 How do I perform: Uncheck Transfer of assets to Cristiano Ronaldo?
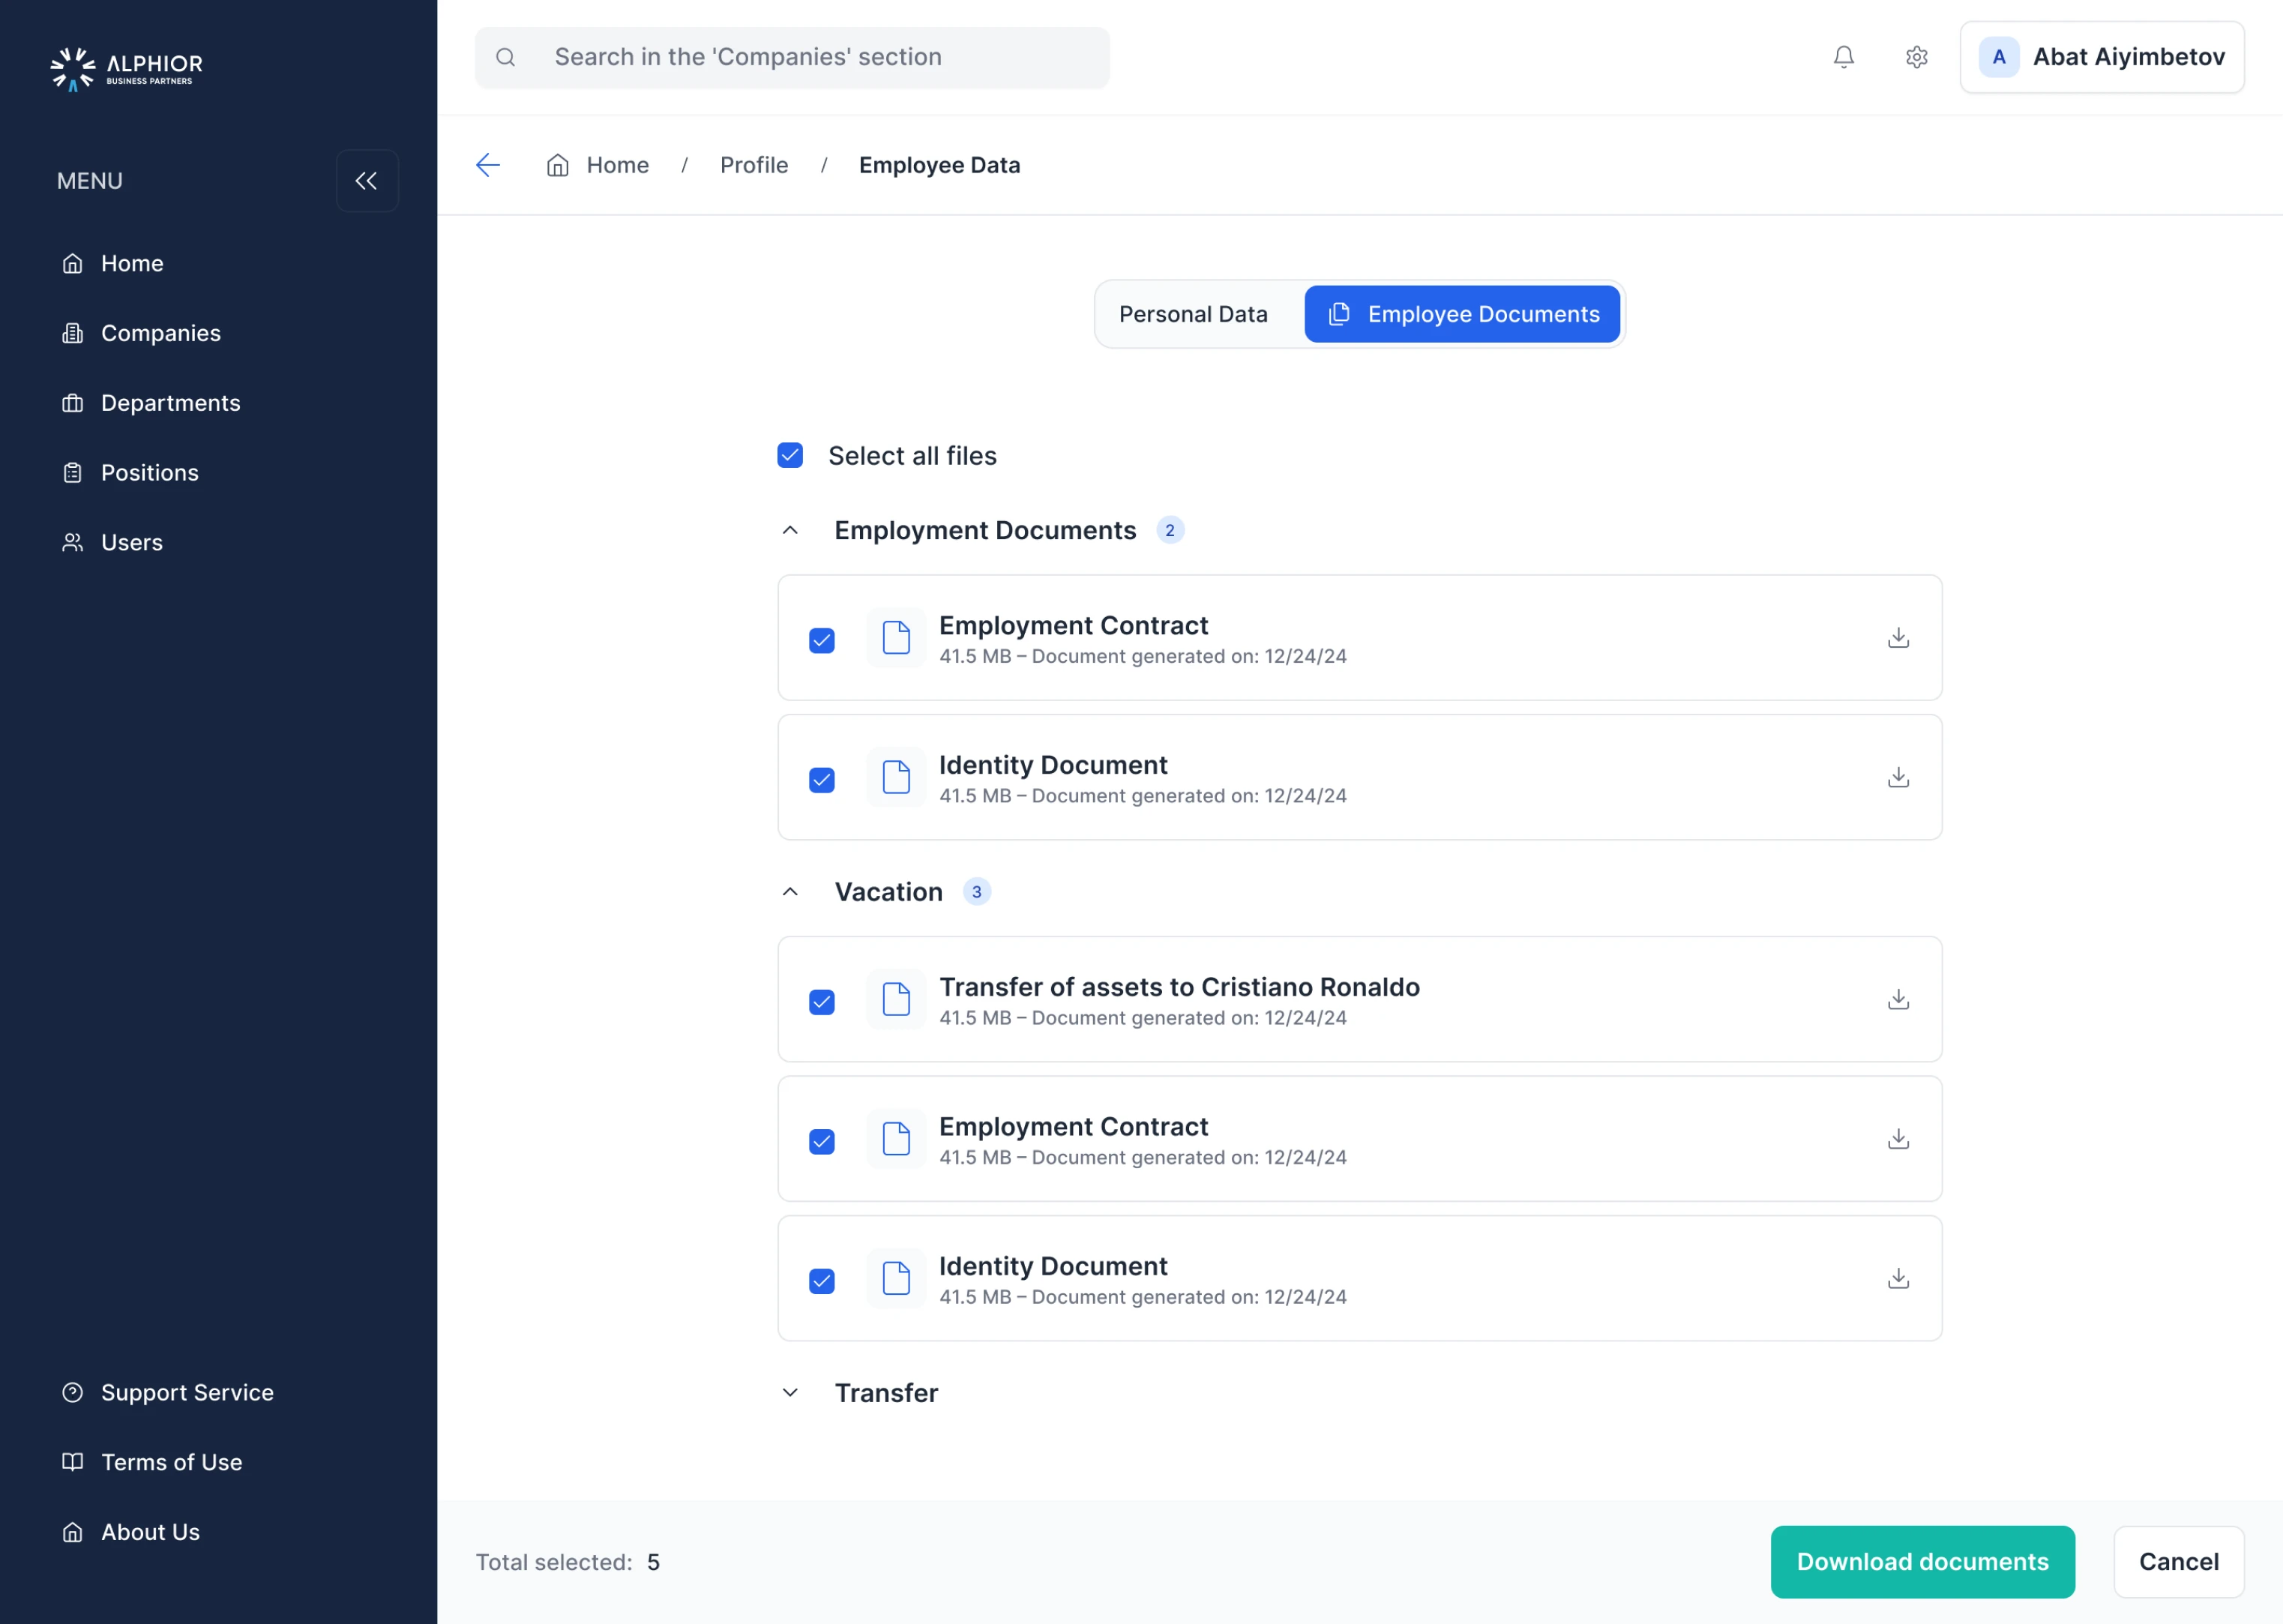pos(822,1002)
